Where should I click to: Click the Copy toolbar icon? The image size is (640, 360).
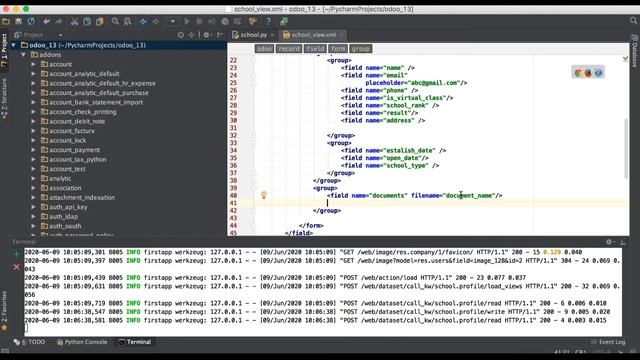coord(87,21)
